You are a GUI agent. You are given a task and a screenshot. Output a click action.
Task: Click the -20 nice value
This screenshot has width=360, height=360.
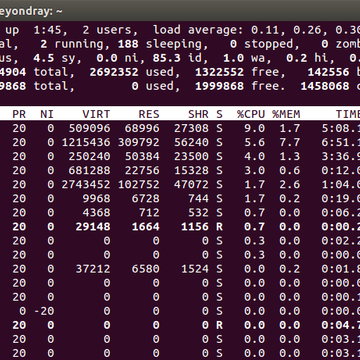(44, 311)
